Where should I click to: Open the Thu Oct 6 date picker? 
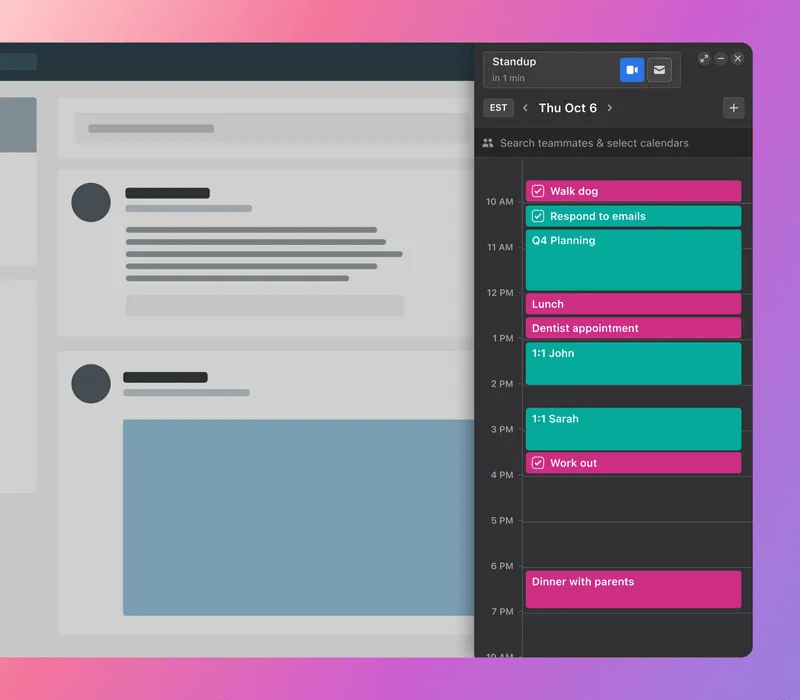pos(567,108)
